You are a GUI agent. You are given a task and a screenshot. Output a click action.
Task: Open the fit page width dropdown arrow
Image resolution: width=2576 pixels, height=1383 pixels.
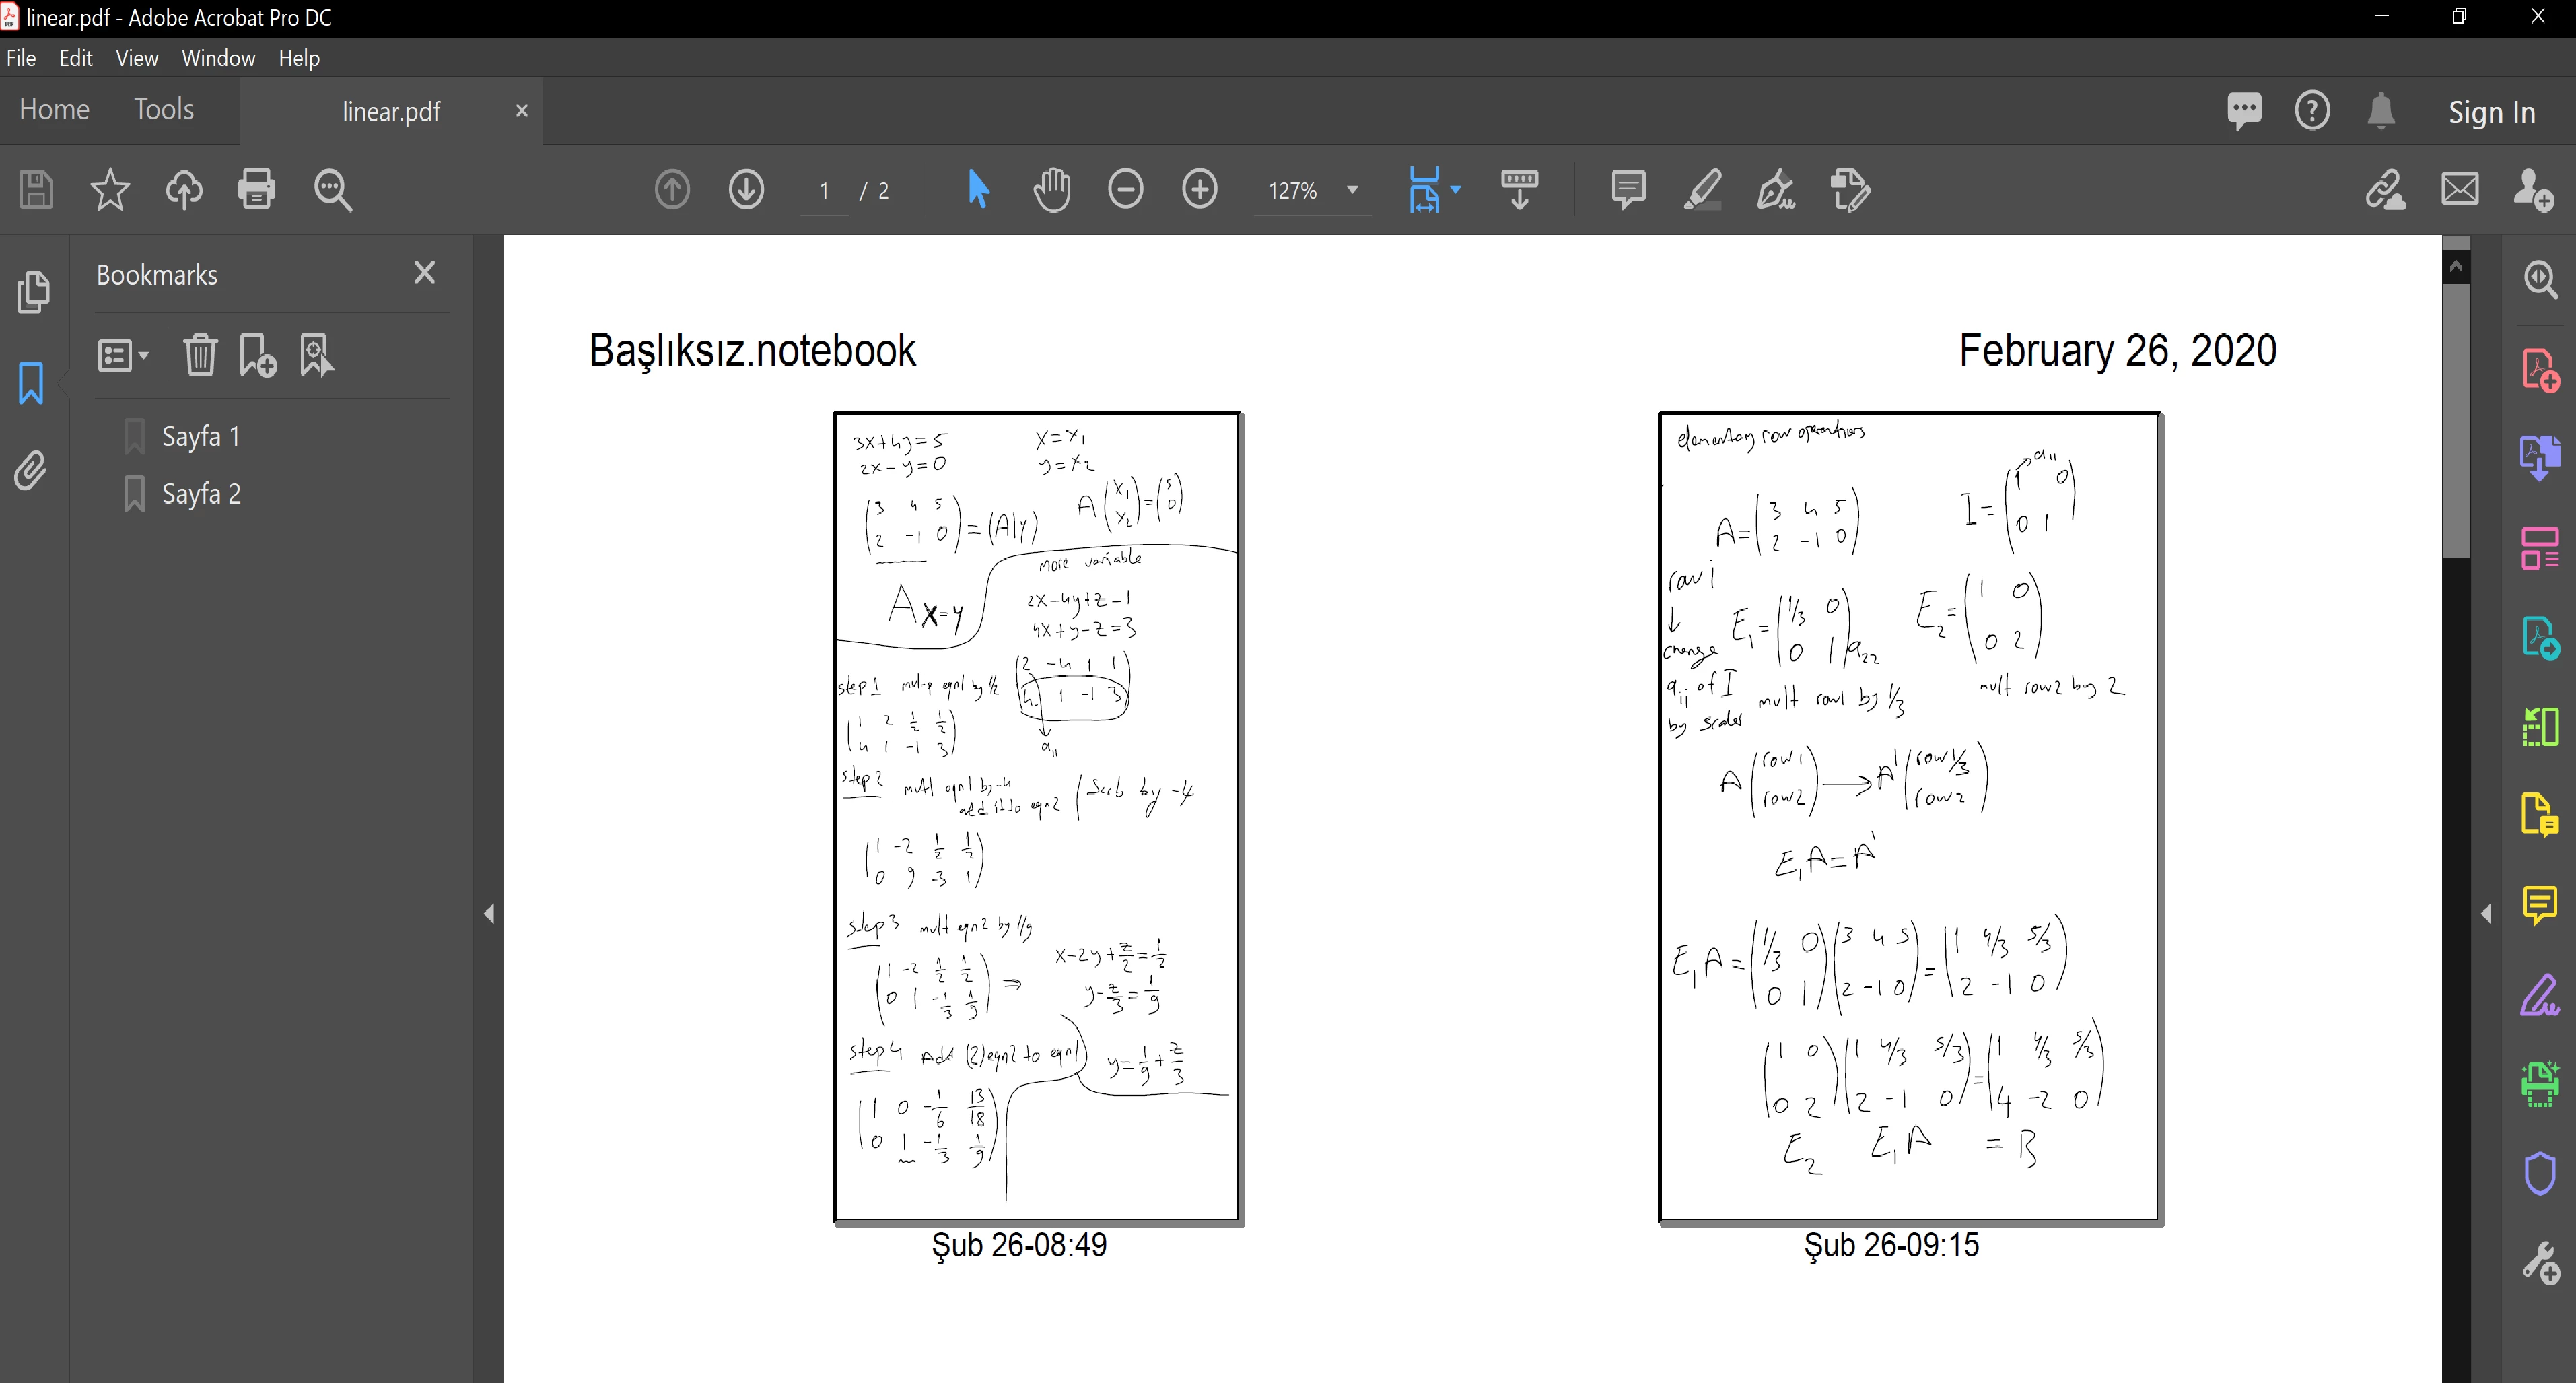tap(1456, 189)
